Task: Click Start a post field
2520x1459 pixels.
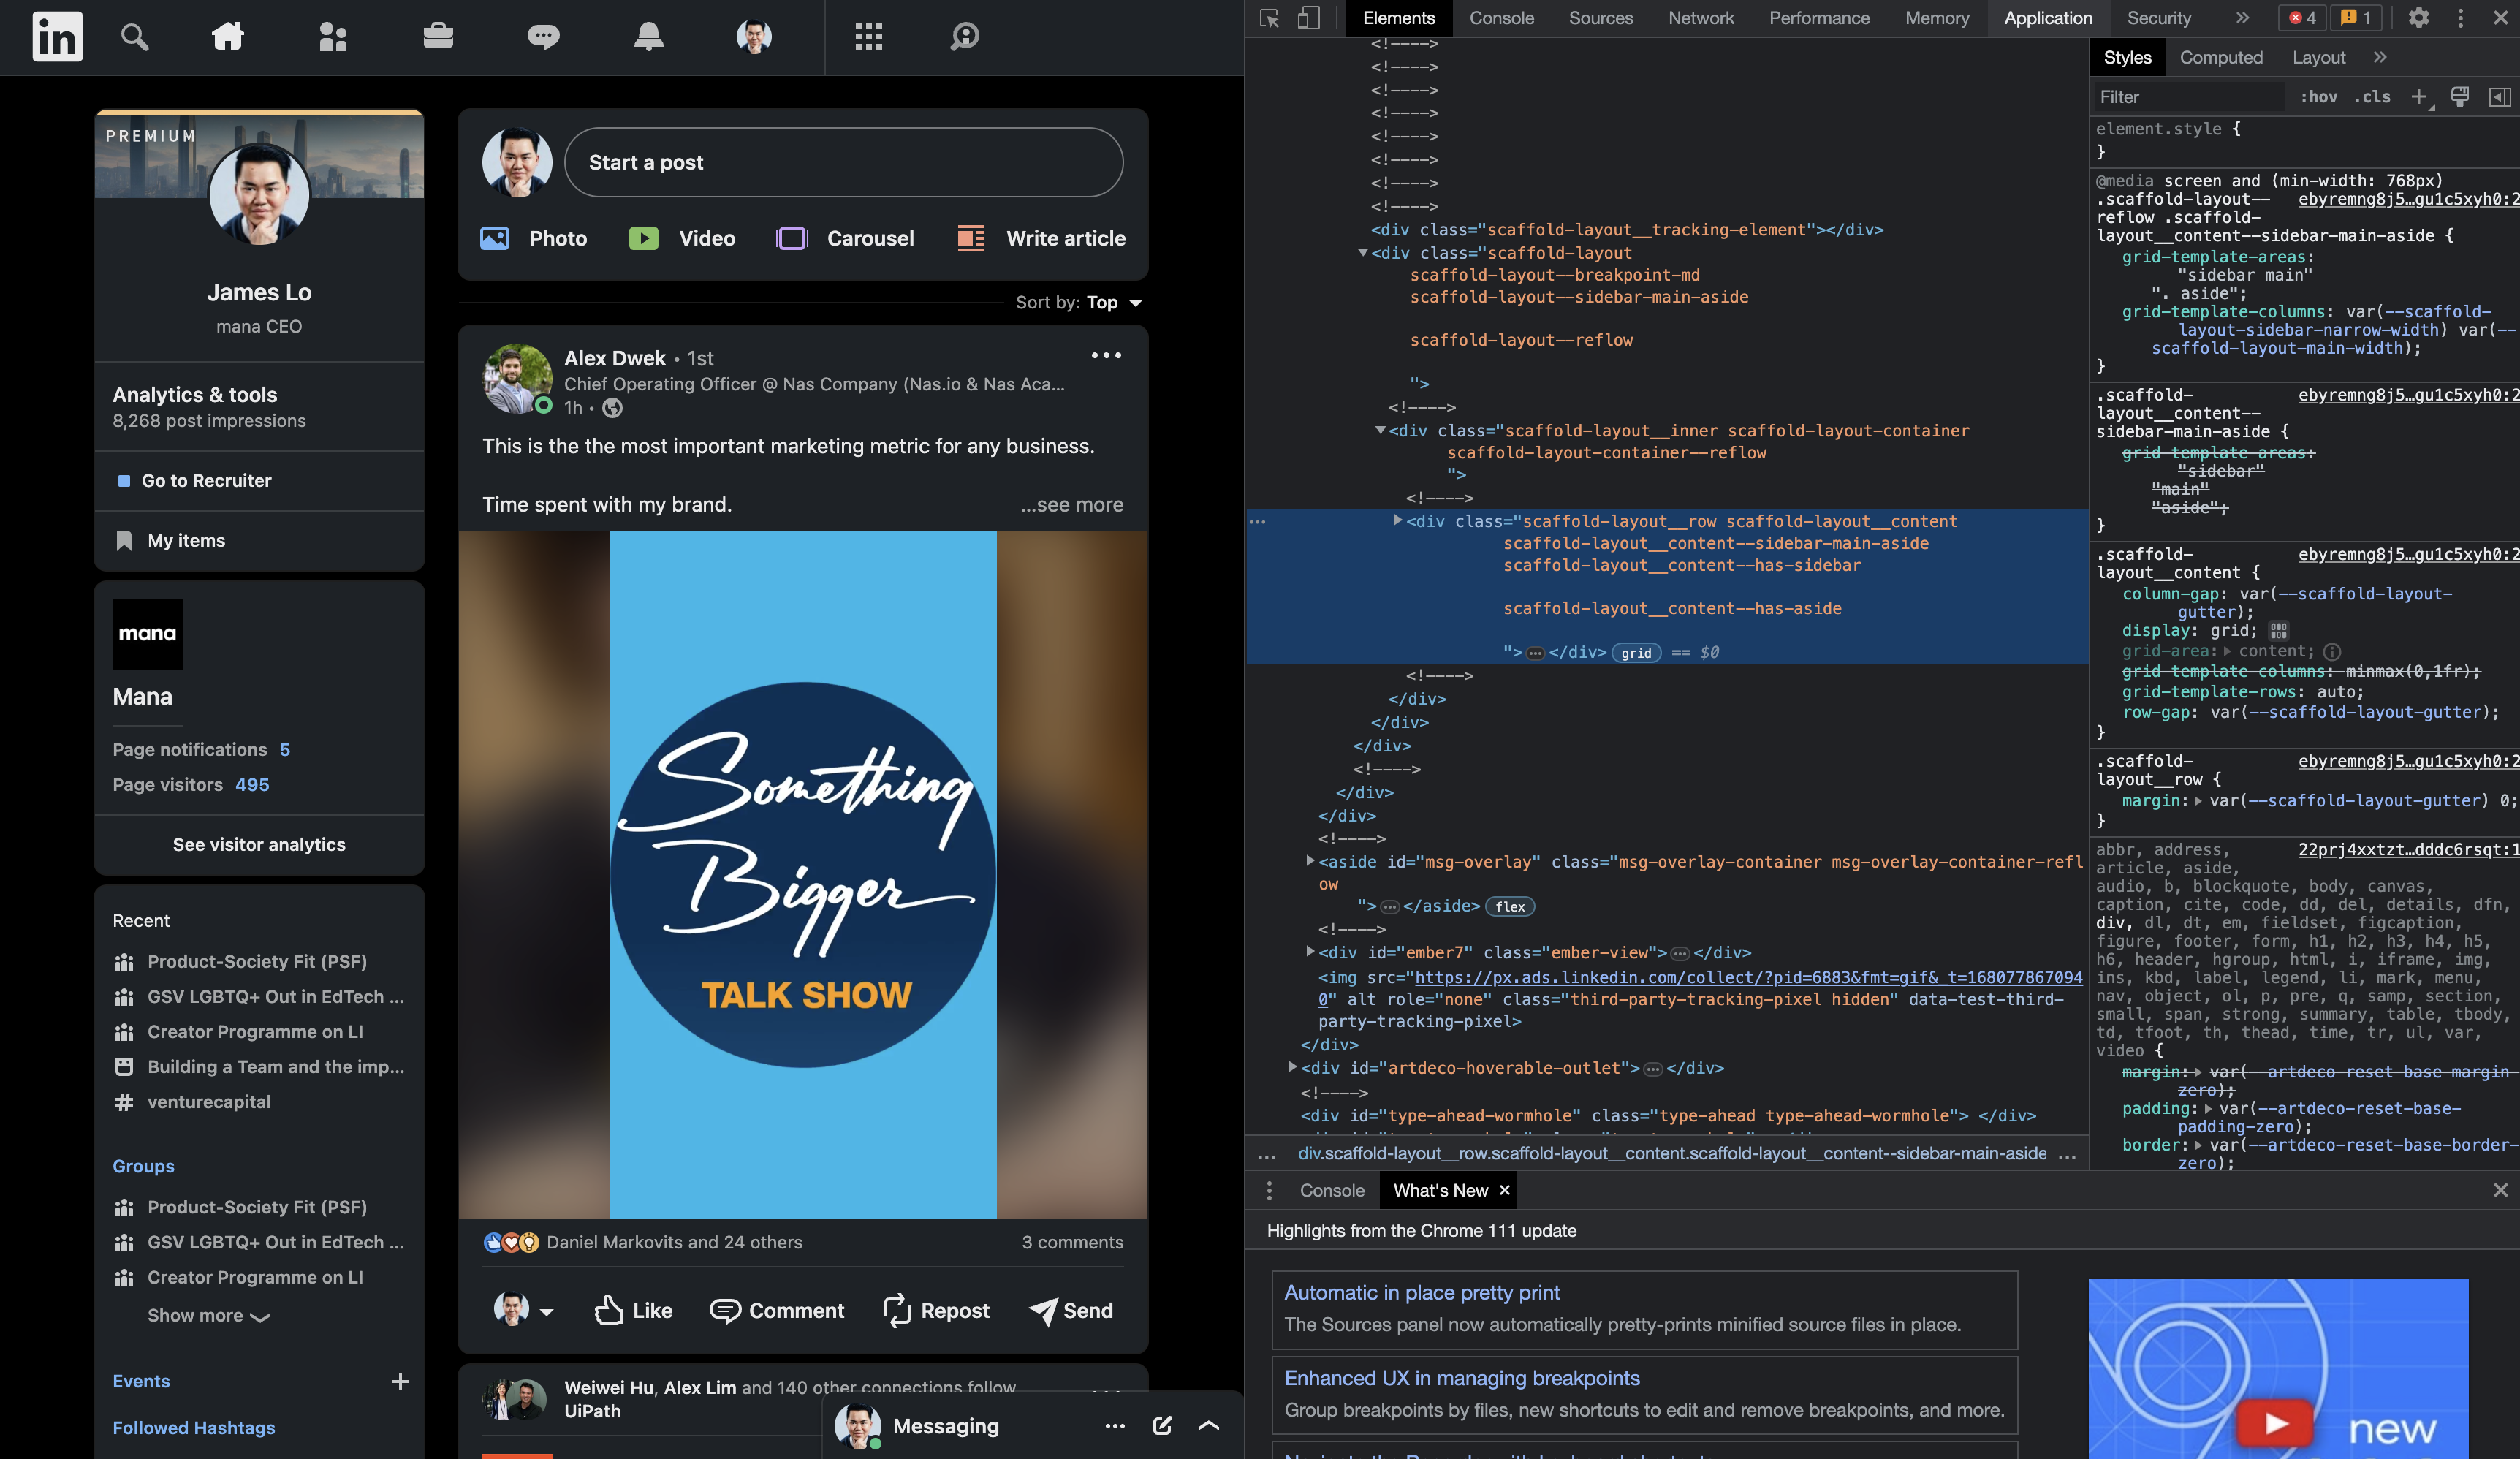Action: coord(843,162)
